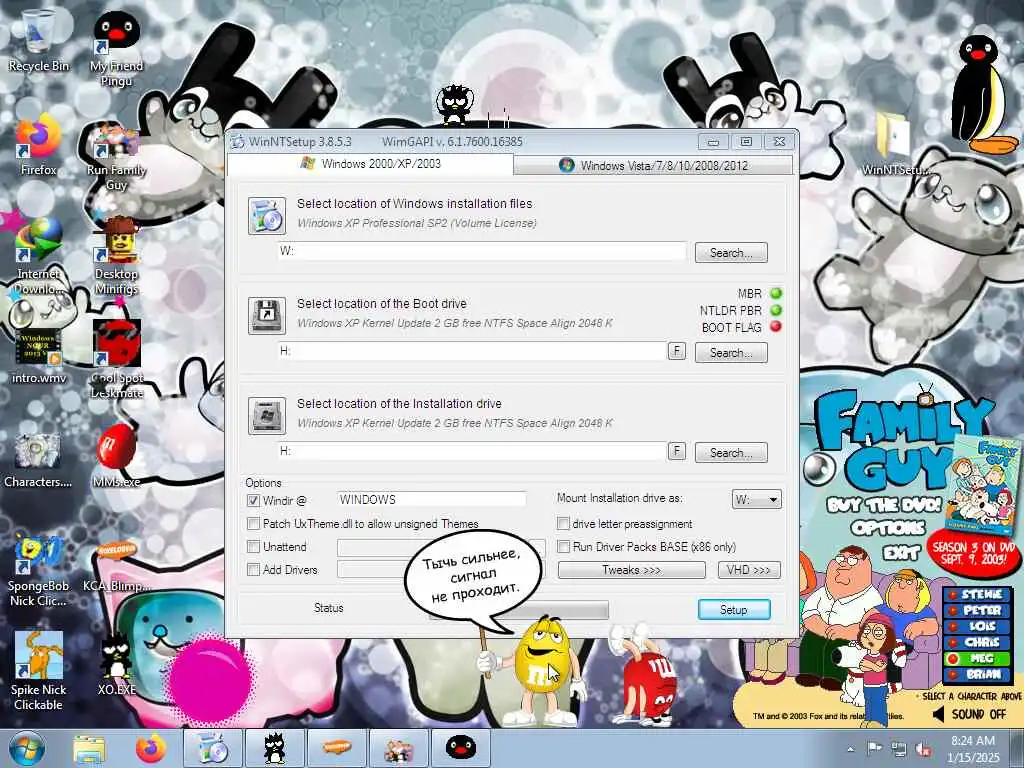The image size is (1024, 768).
Task: Click the Setup button
Action: click(x=734, y=609)
